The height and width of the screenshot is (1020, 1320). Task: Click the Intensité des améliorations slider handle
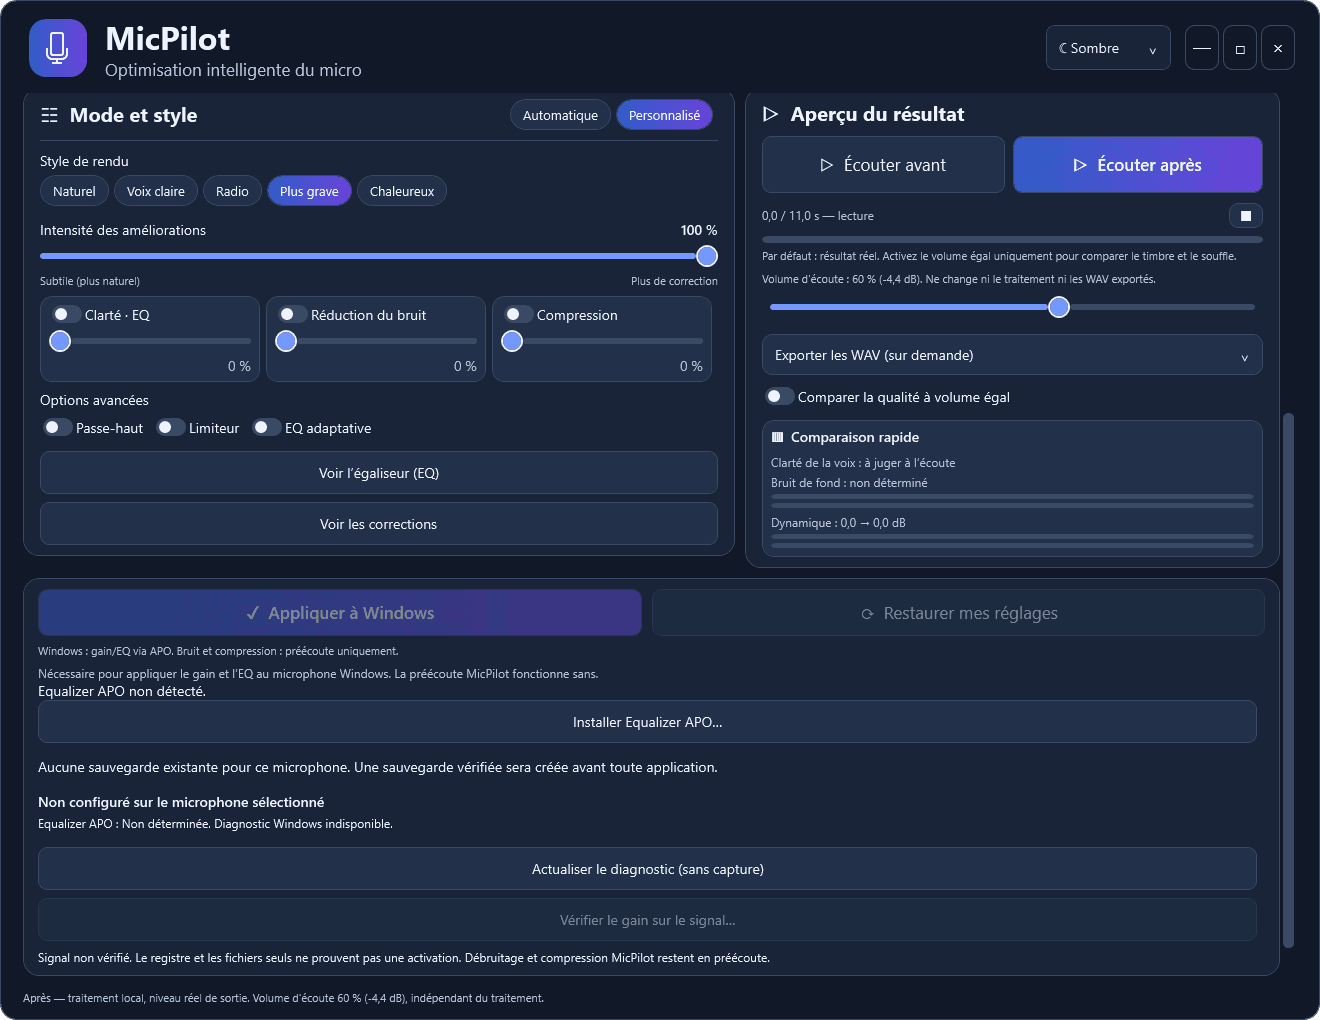pos(707,256)
